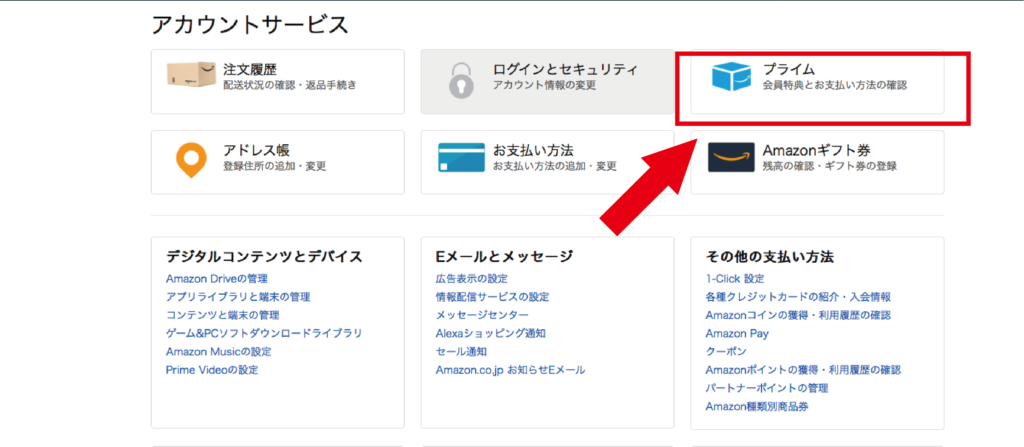Click the orange address pin icon
This screenshot has width=1024, height=447.
pos(191,160)
